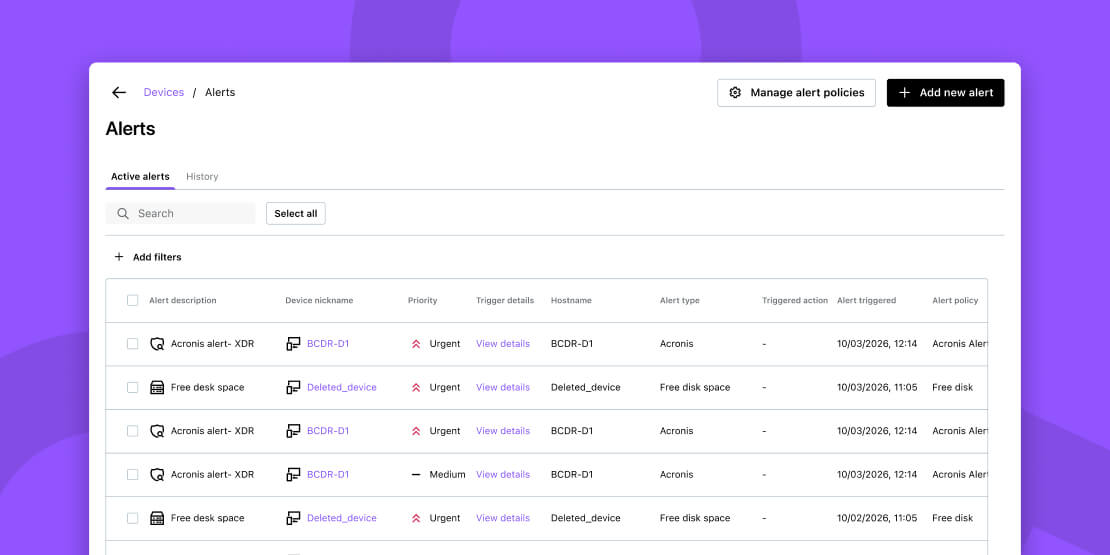
Task: Click hostname 'BCDR-D1' text in Medium row
Action: point(572,474)
